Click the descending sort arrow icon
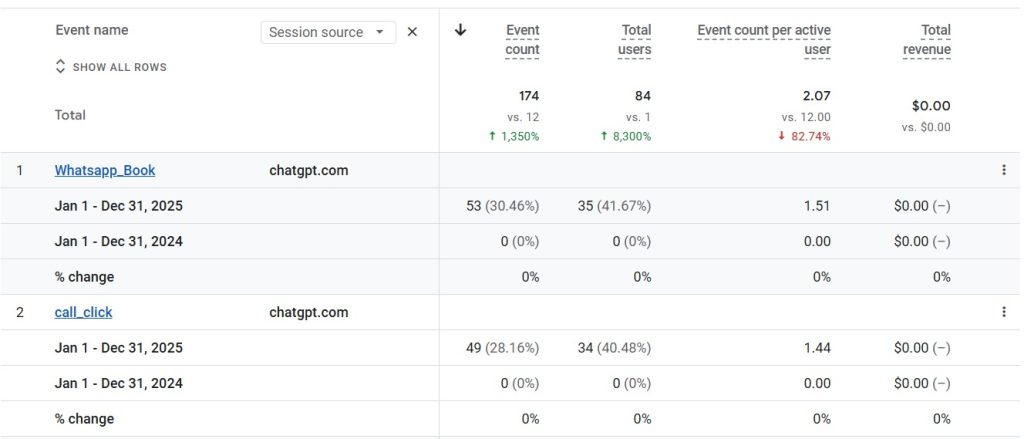 point(460,30)
